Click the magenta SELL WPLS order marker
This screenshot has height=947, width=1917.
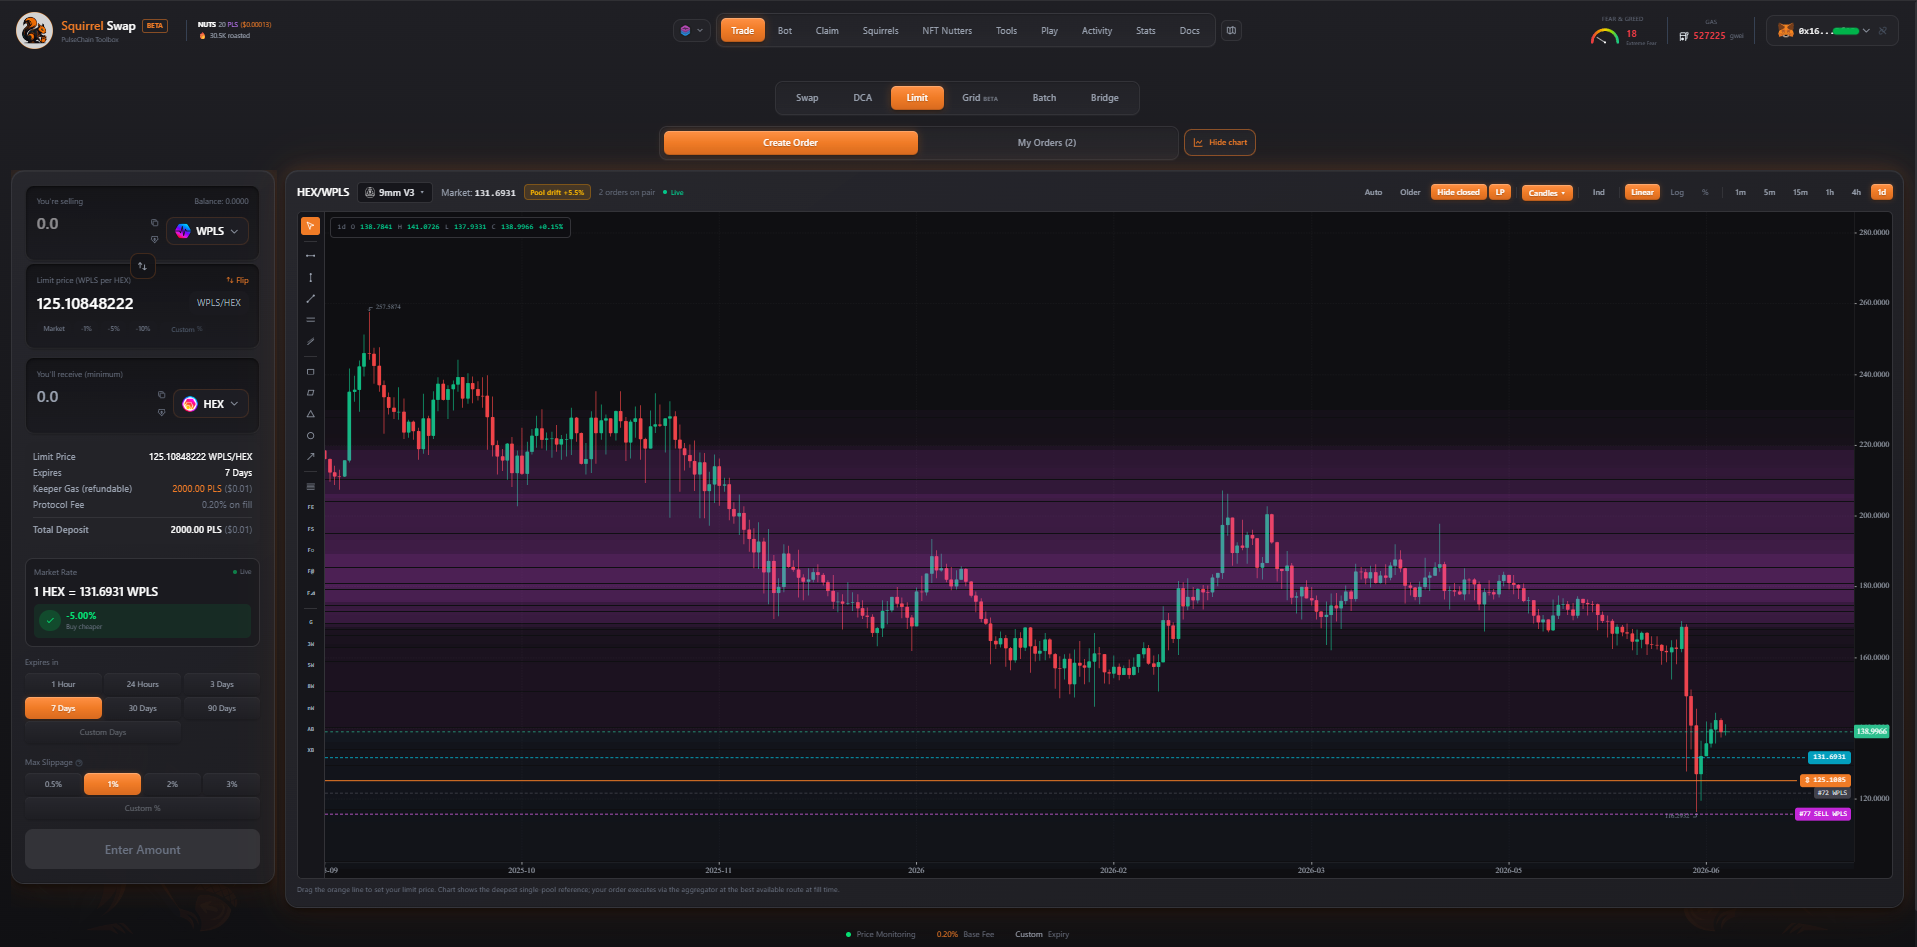click(1823, 814)
